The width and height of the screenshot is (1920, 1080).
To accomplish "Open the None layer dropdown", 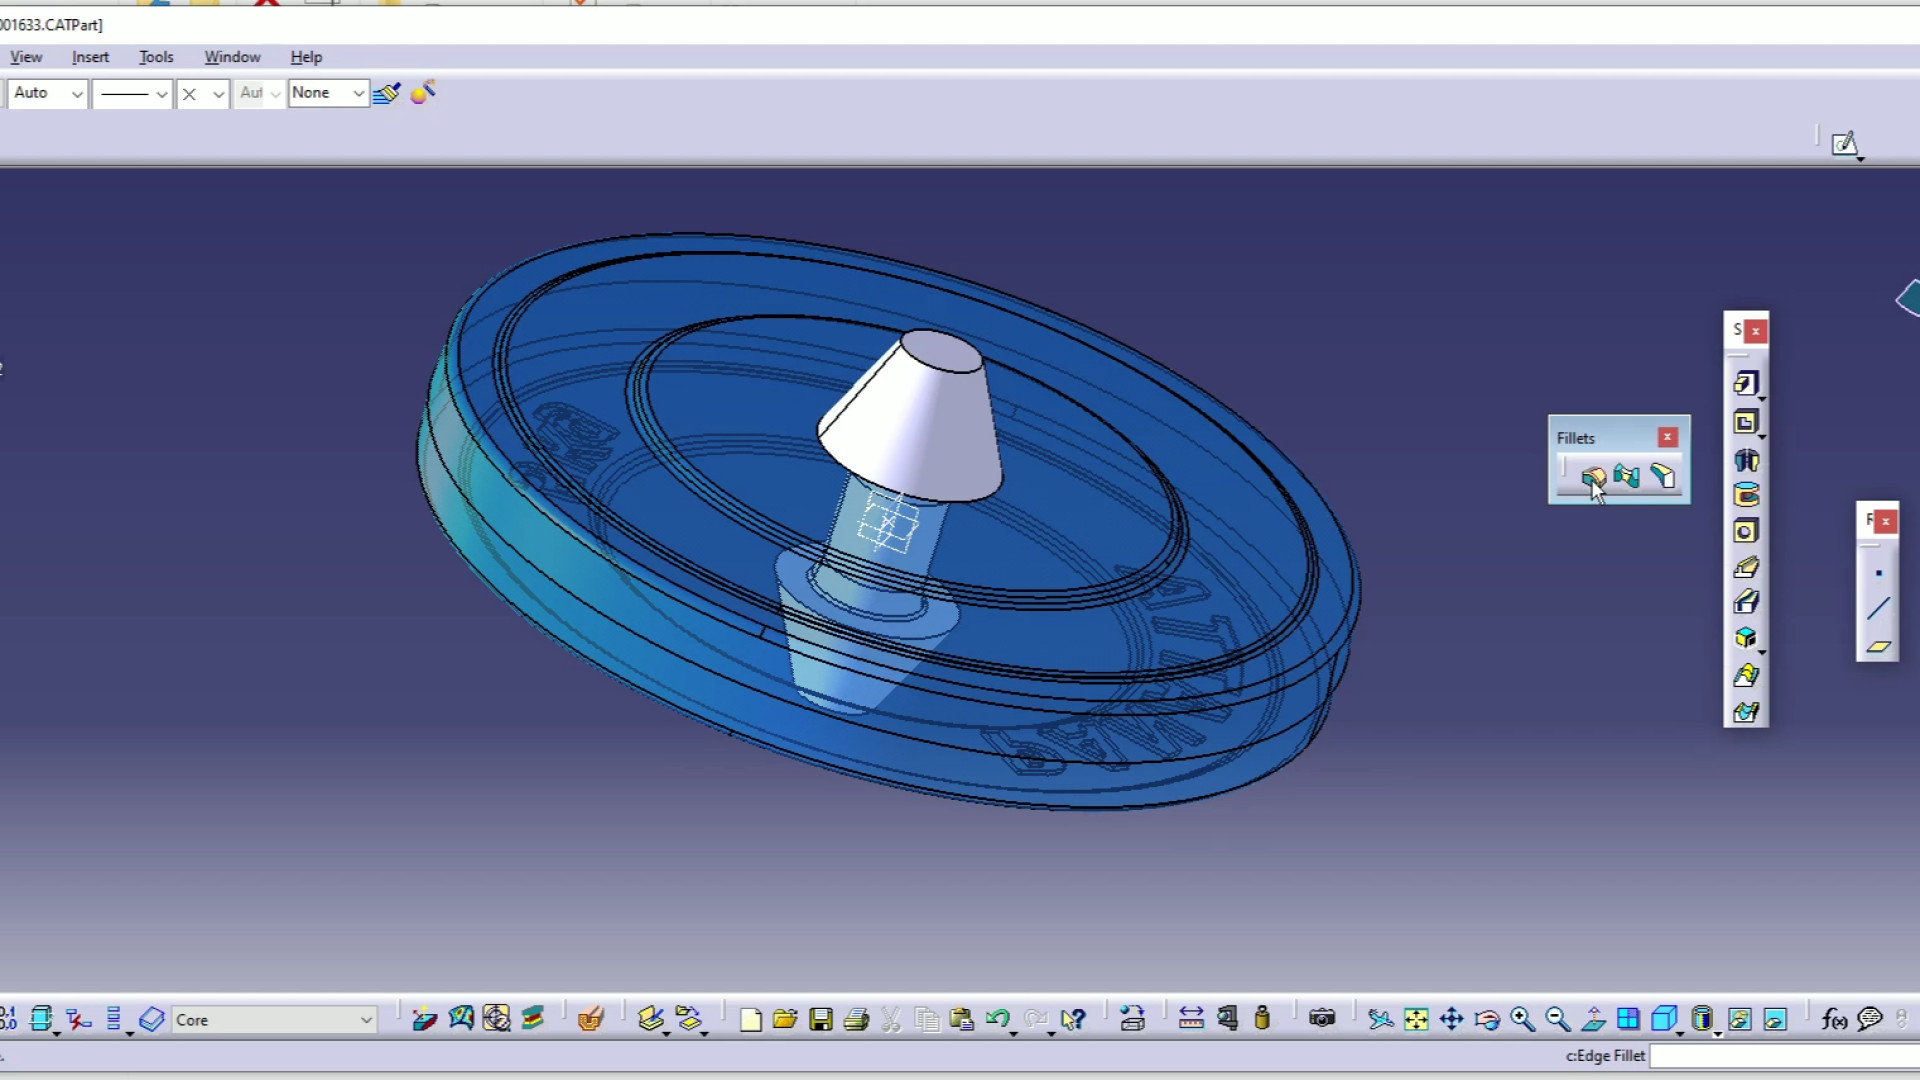I will 357,93.
